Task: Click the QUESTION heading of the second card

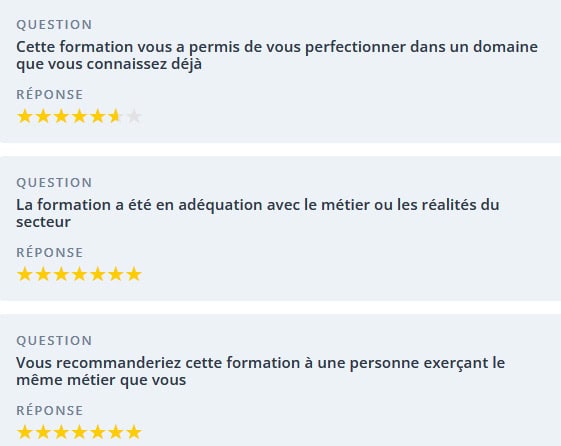Action: tap(54, 183)
